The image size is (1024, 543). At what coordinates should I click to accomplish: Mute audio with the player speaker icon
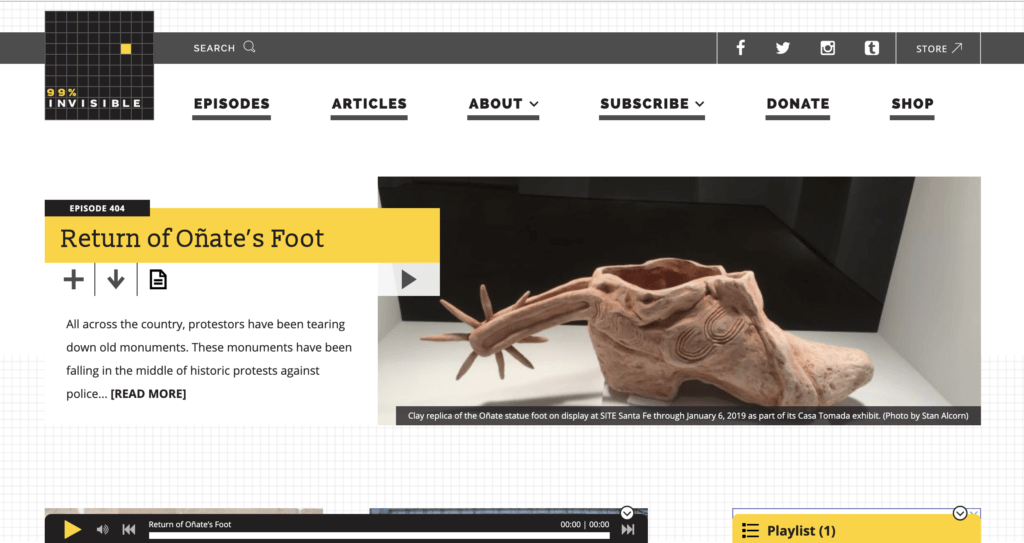(103, 529)
